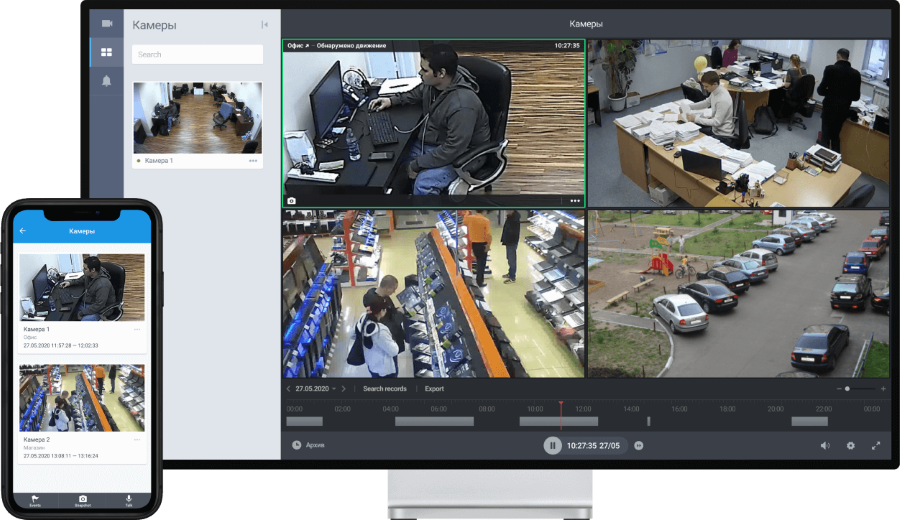Collapse the Камеры side panel
This screenshot has width=900, height=520.
point(264,24)
